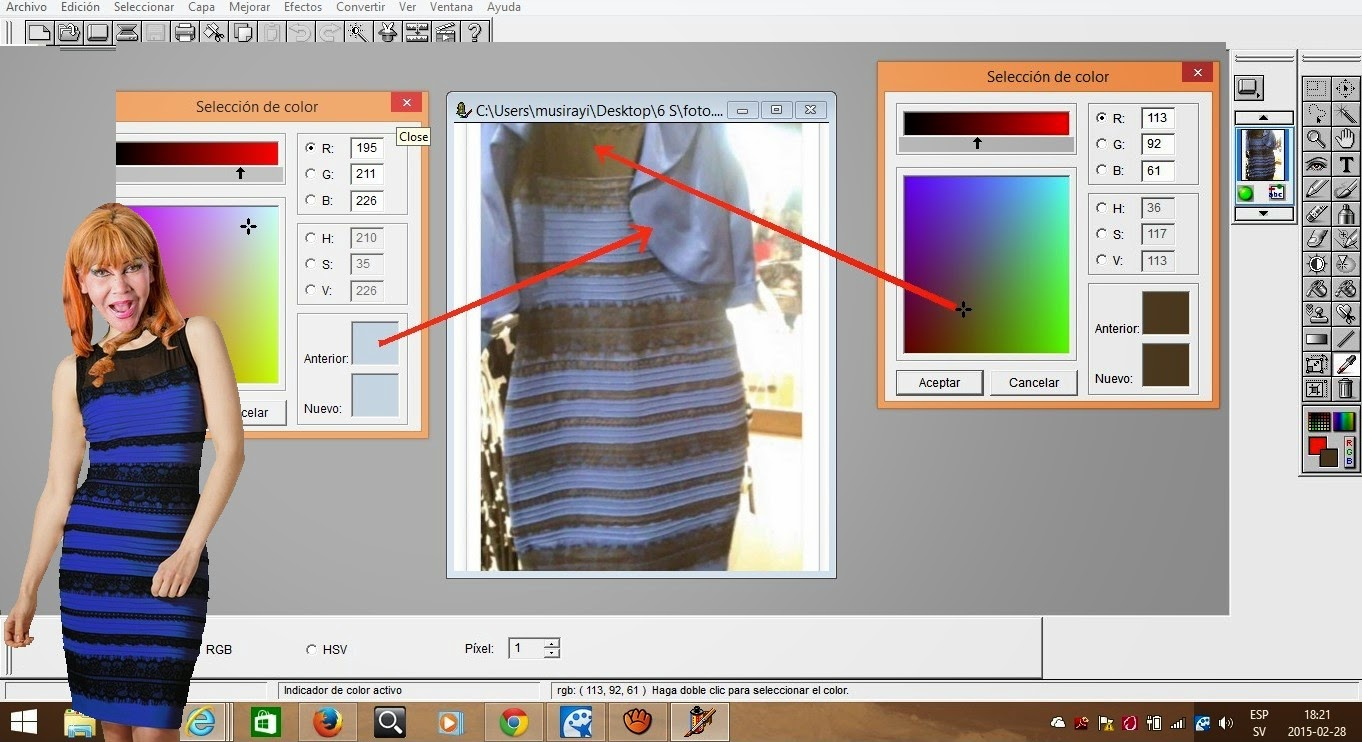Select the lasso selection tool
Screen dimensions: 1362x742
1317,114
